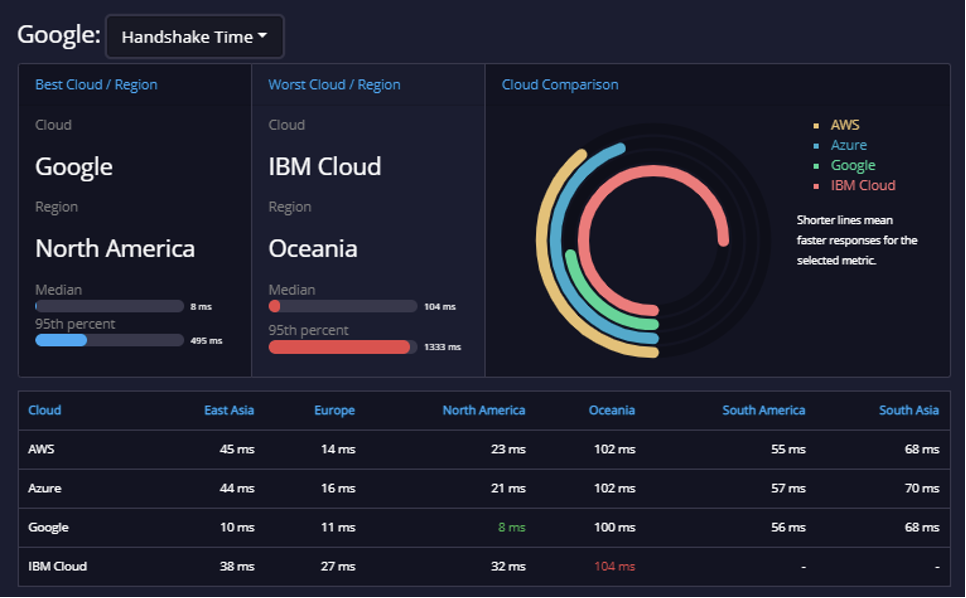Image resolution: width=966 pixels, height=598 pixels.
Task: Click IBM Cloud Europe value 27 ms
Action: [x=338, y=567]
